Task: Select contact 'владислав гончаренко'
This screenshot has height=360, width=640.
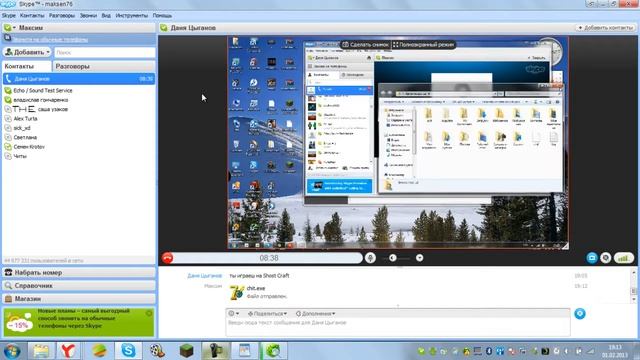Action: pyautogui.click(x=40, y=100)
